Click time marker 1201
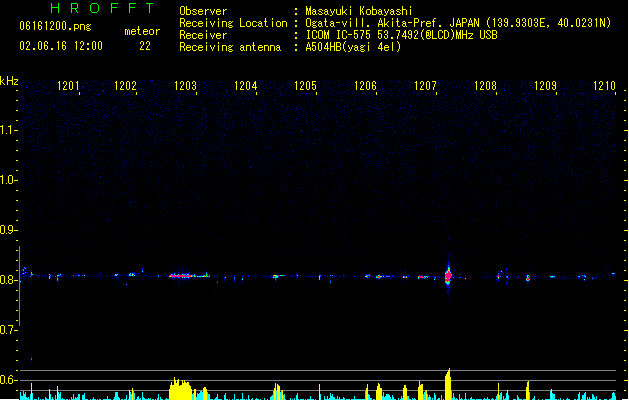 pos(68,86)
